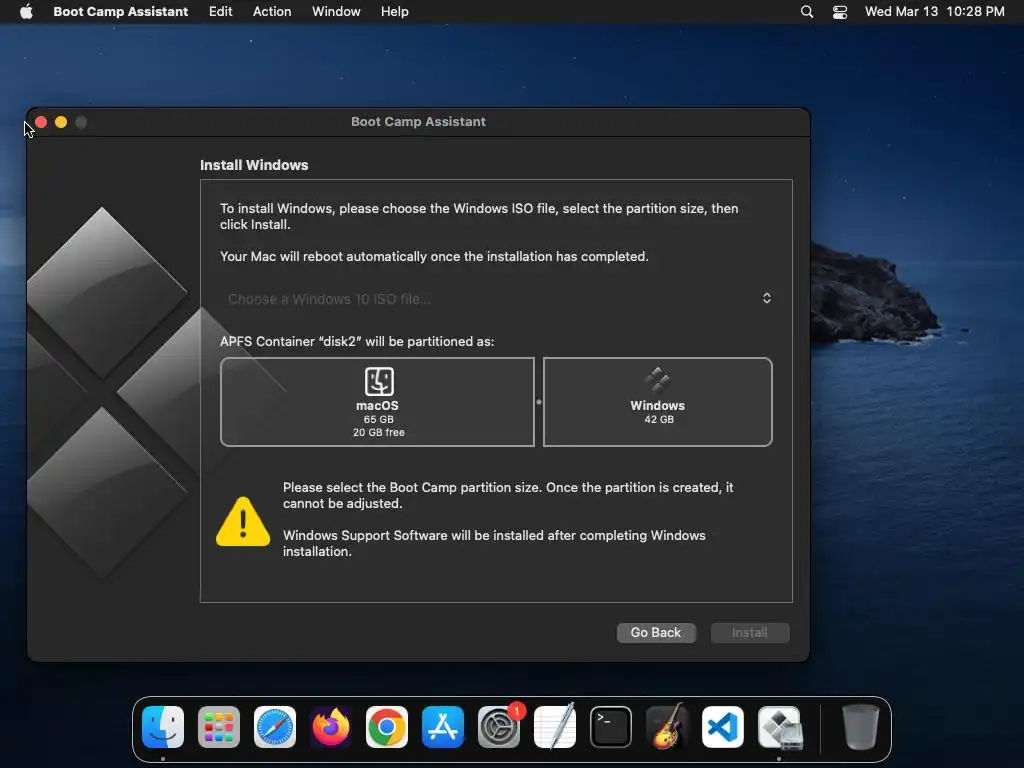Open TextEdit from the Dock

click(554, 727)
